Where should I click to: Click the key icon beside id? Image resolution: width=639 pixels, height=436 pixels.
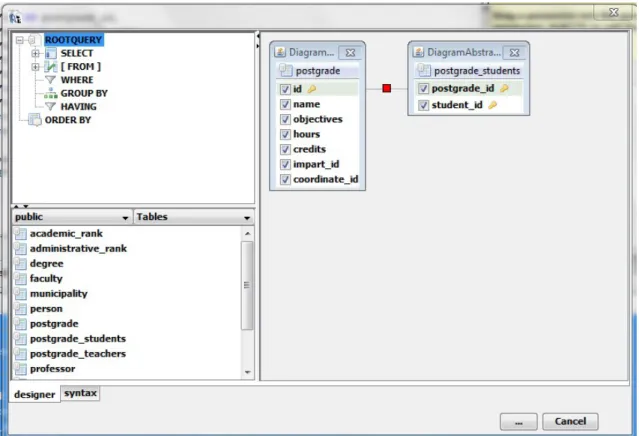click(x=312, y=89)
